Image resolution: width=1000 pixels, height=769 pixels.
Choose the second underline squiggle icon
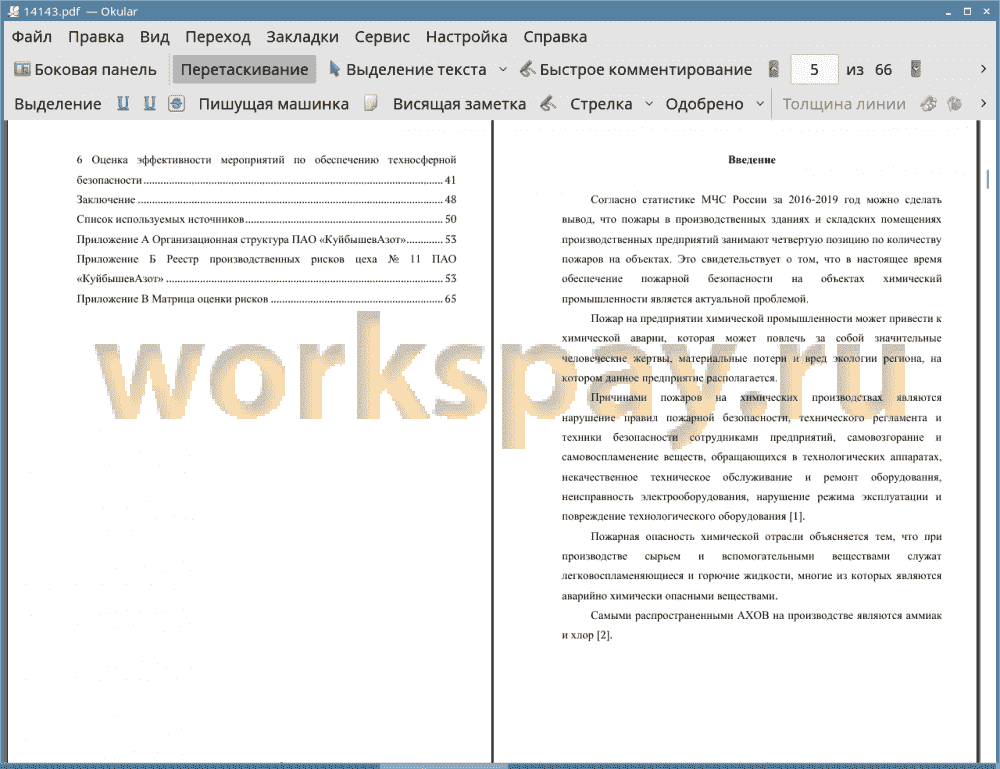149,103
